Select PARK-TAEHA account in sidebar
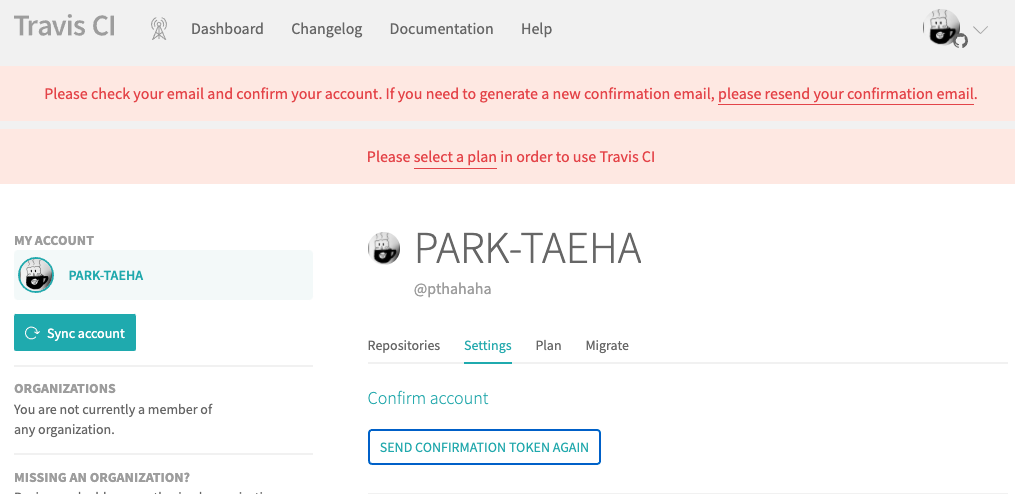Screen dimensions: 1015x494 pyautogui.click(x=163, y=275)
